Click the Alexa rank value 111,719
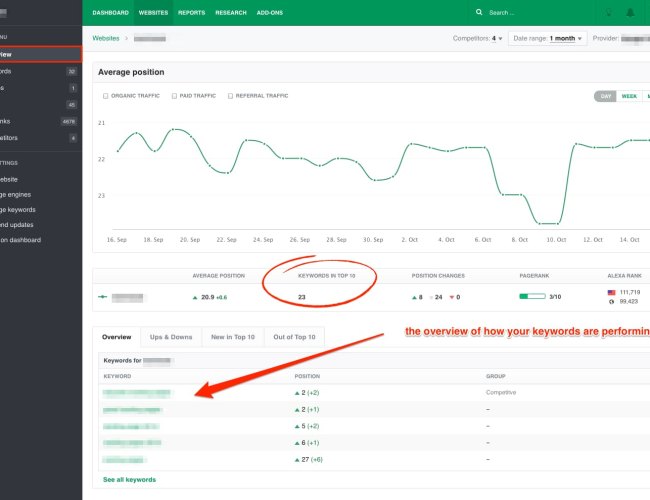Screen dimensions: 650x500 tap(630, 292)
